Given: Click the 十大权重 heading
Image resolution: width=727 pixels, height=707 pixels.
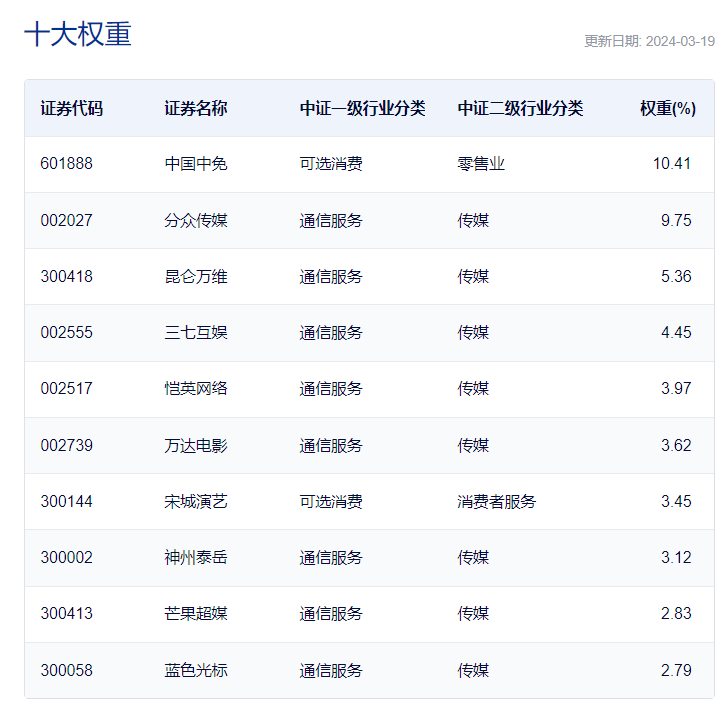Looking at the screenshot, I should (78, 34).
